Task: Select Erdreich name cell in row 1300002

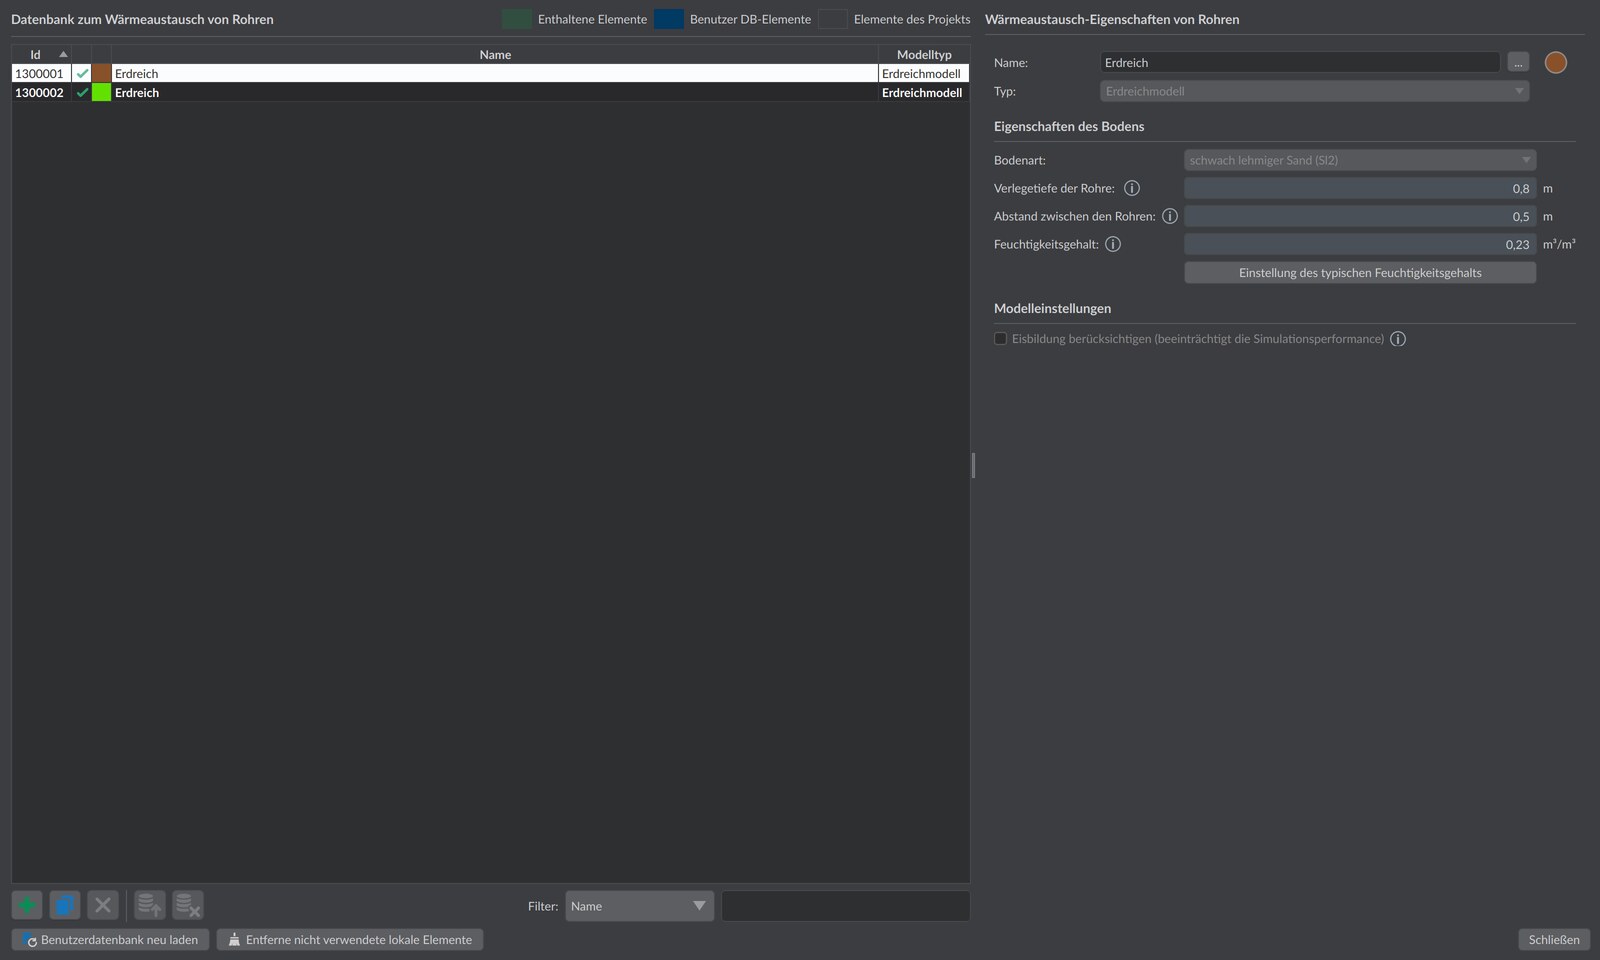Action: [495, 92]
